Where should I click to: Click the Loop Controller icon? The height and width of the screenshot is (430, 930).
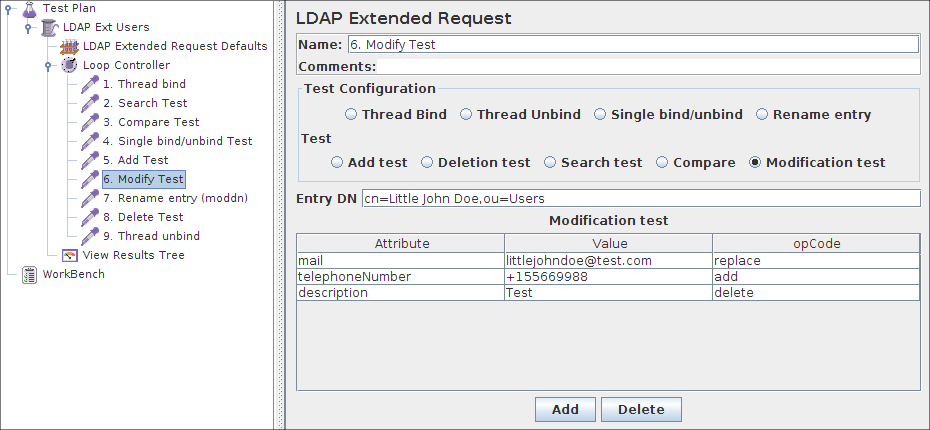coord(69,66)
